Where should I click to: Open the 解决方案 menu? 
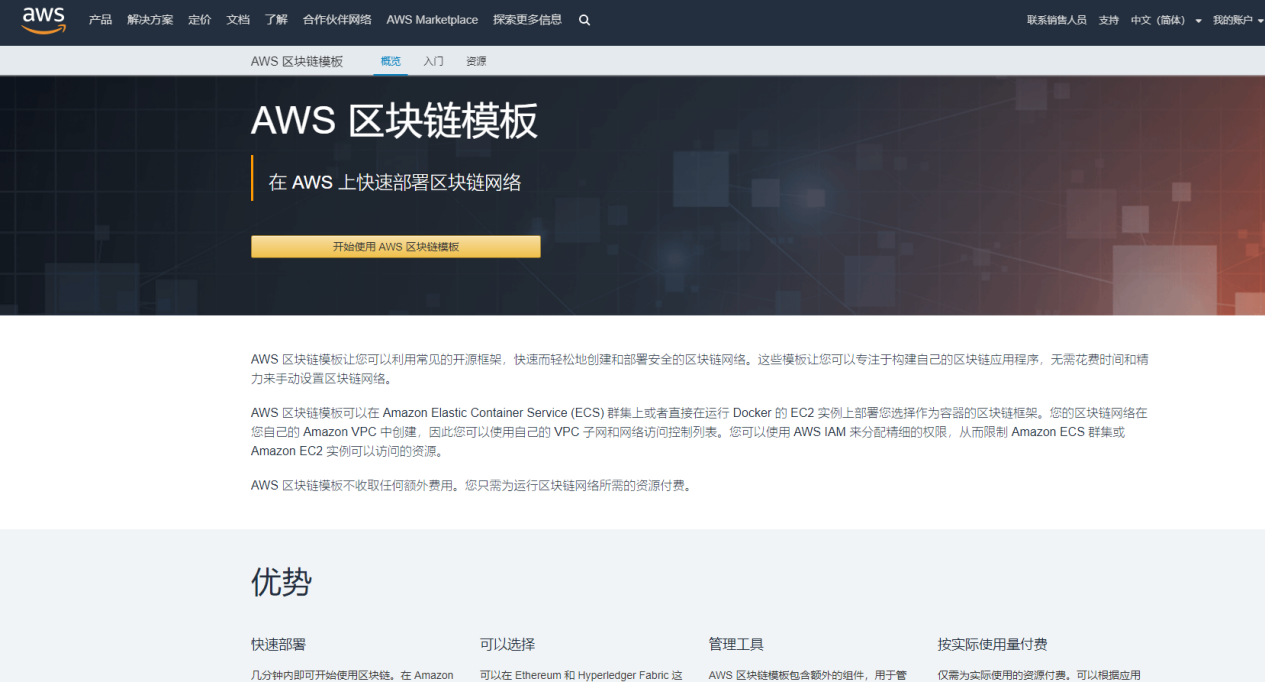[150, 20]
